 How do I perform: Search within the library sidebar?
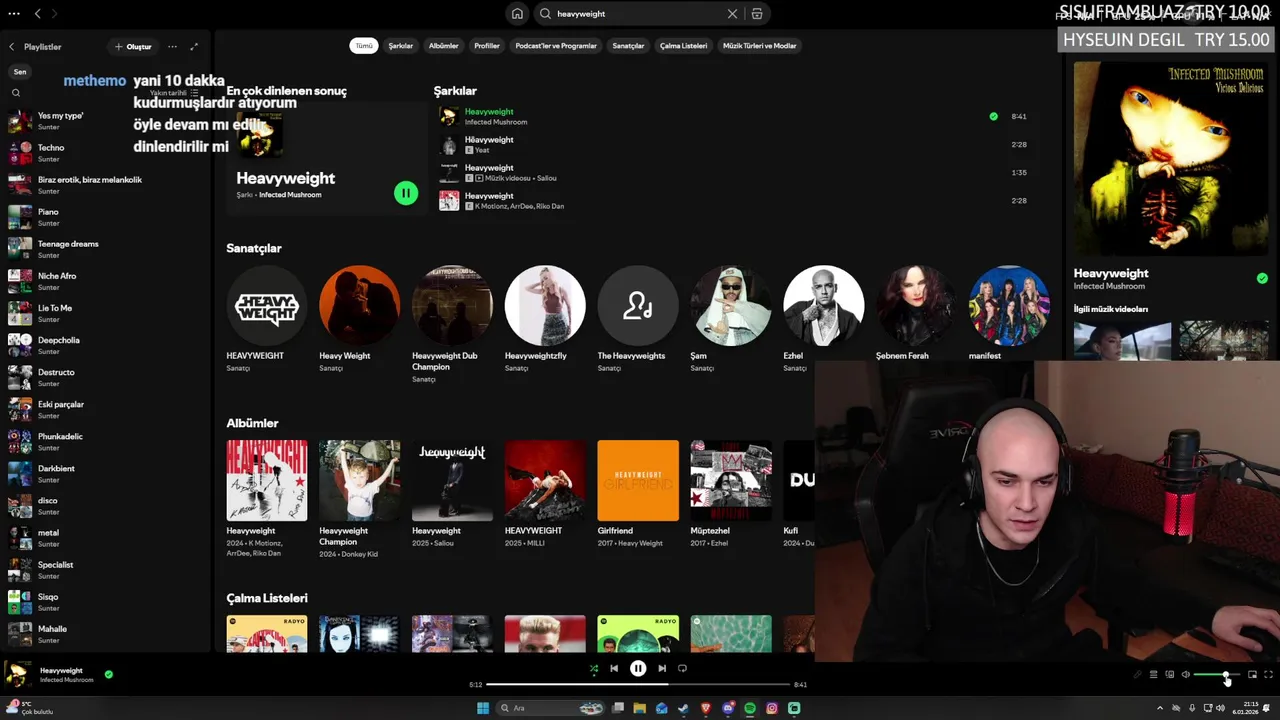click(16, 93)
